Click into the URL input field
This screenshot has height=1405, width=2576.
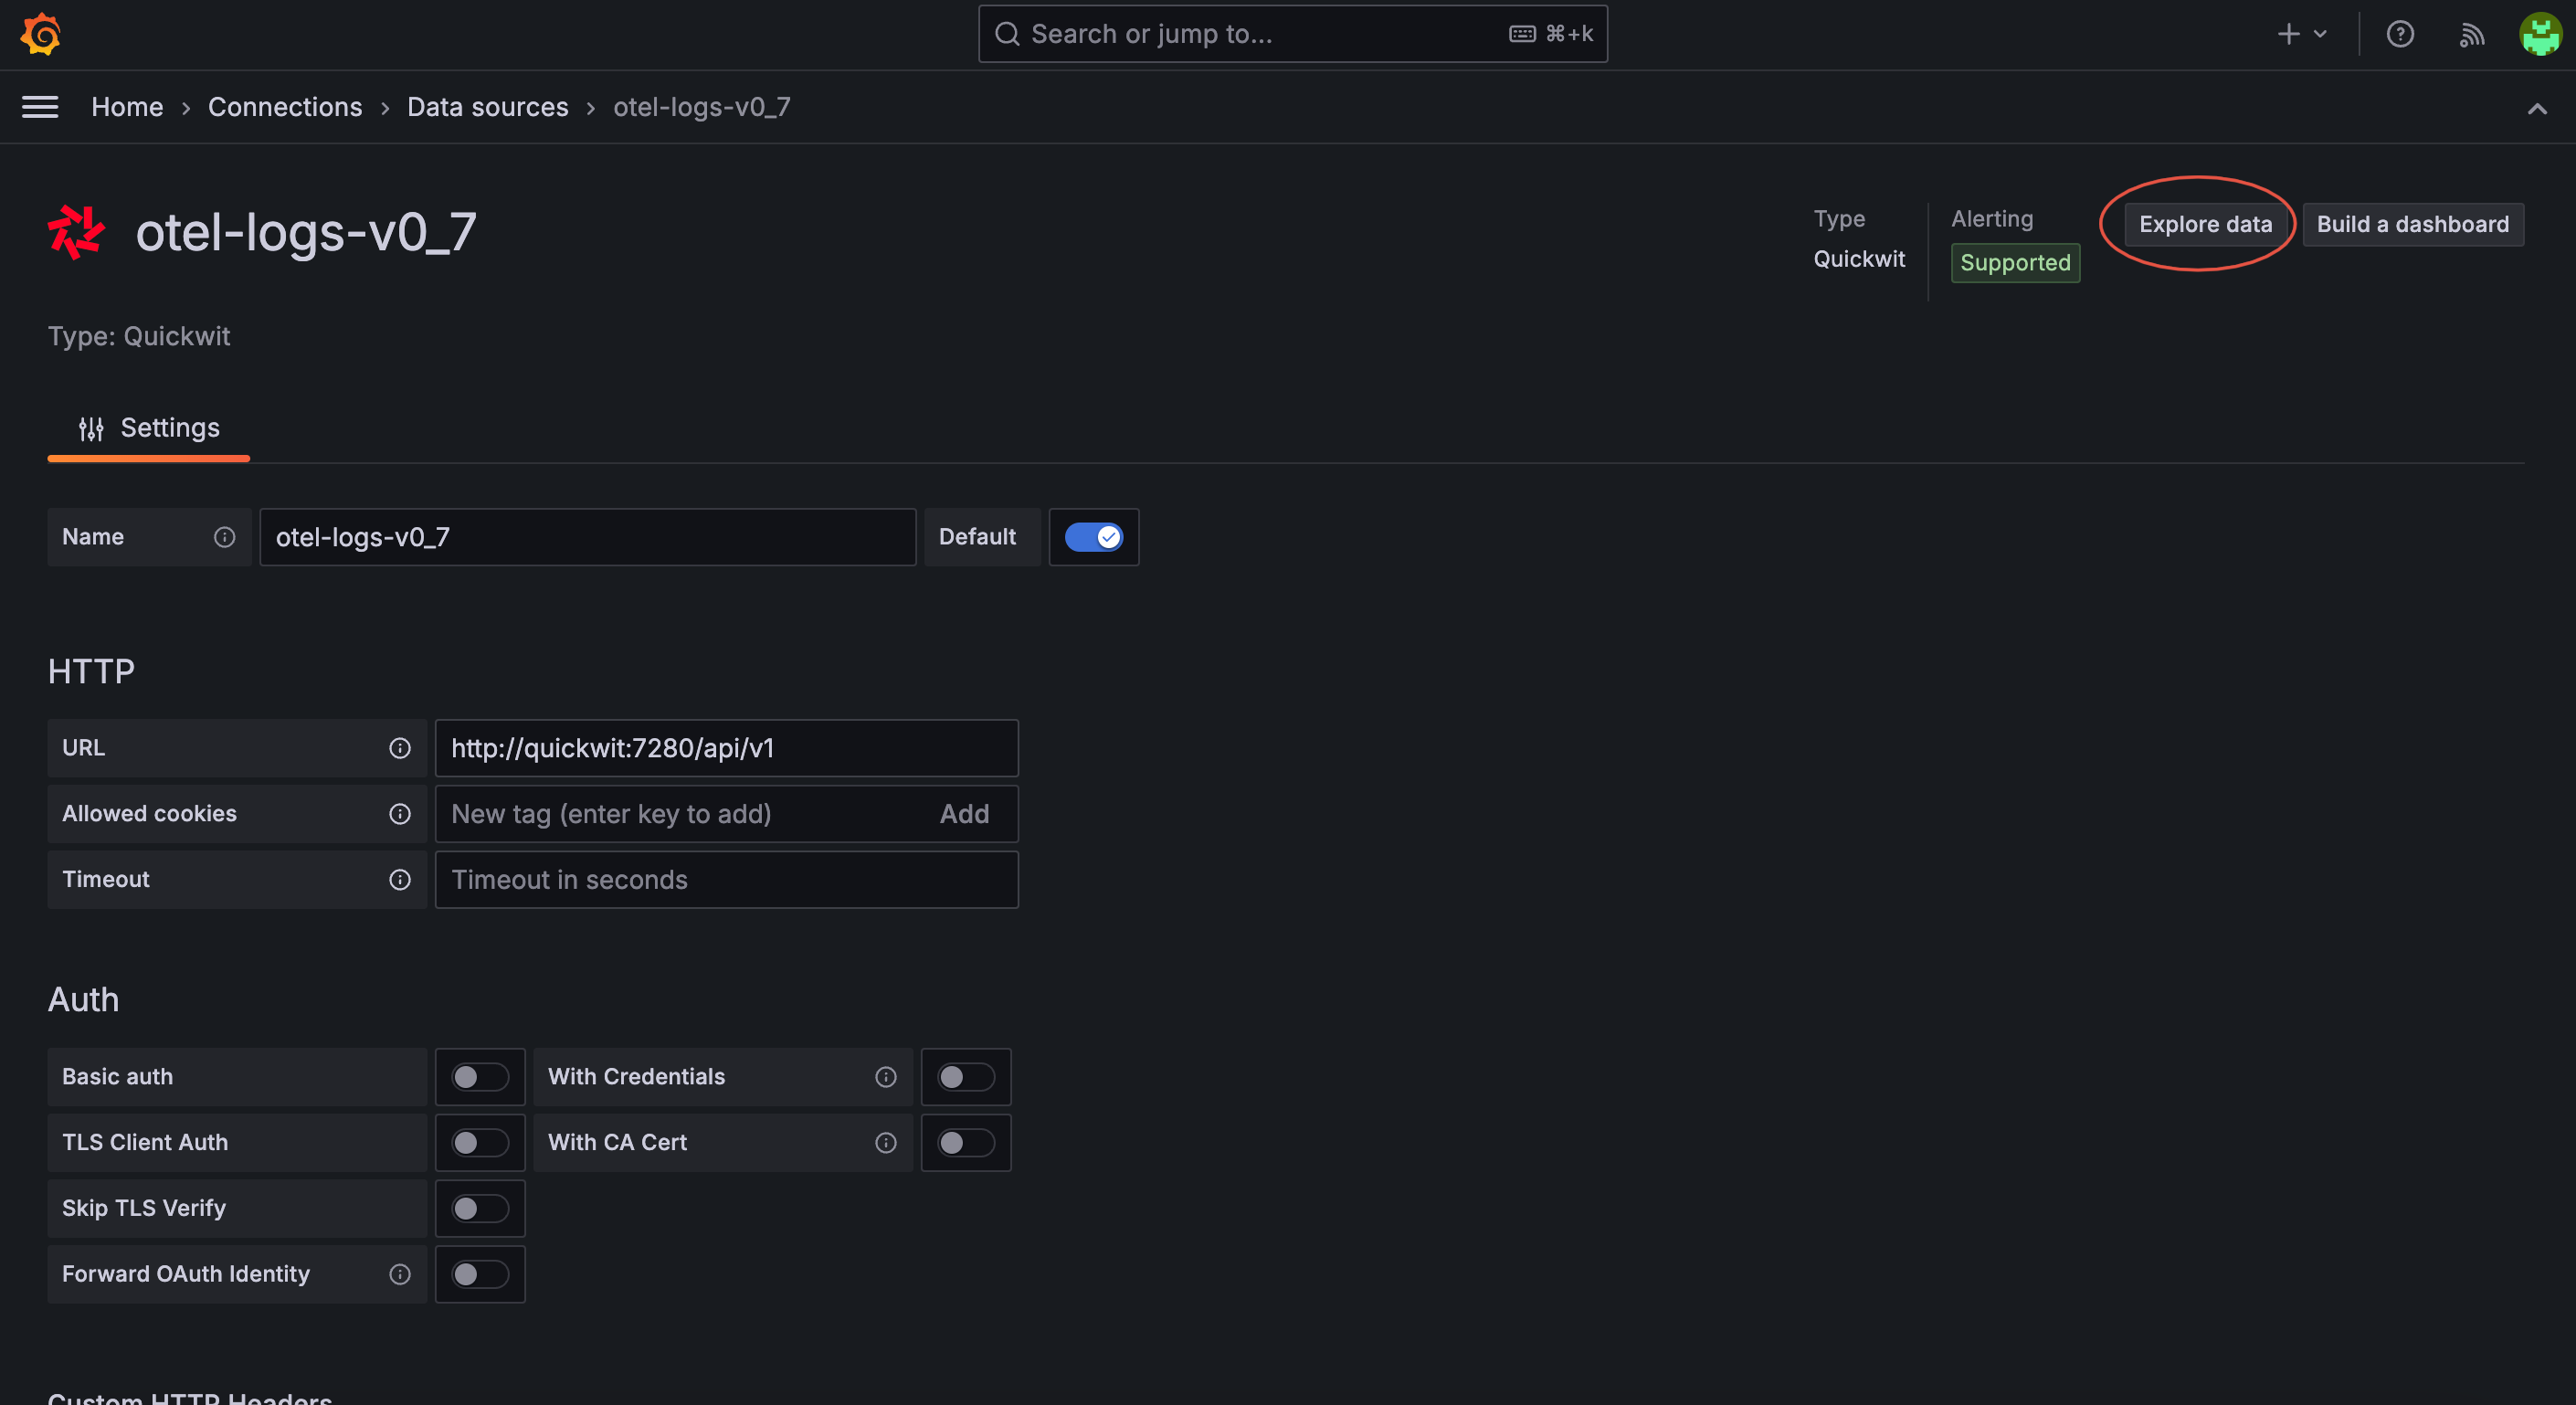[x=727, y=748]
